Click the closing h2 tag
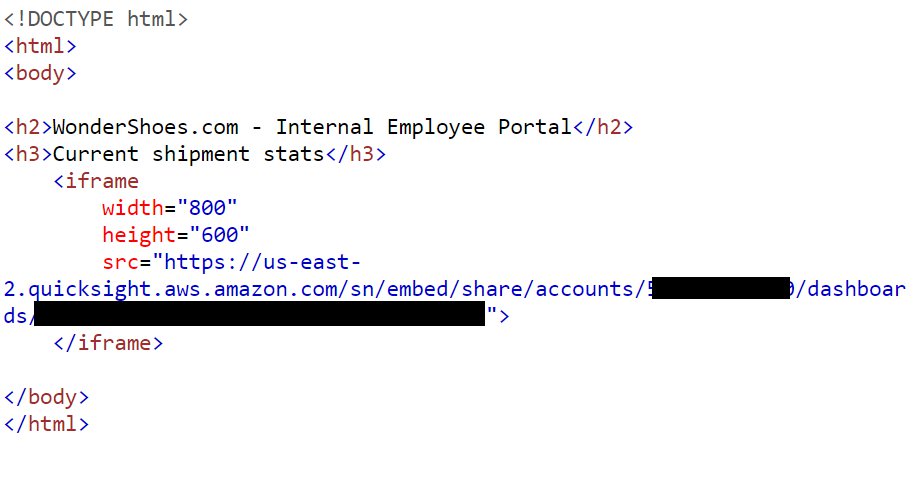 [x=603, y=127]
